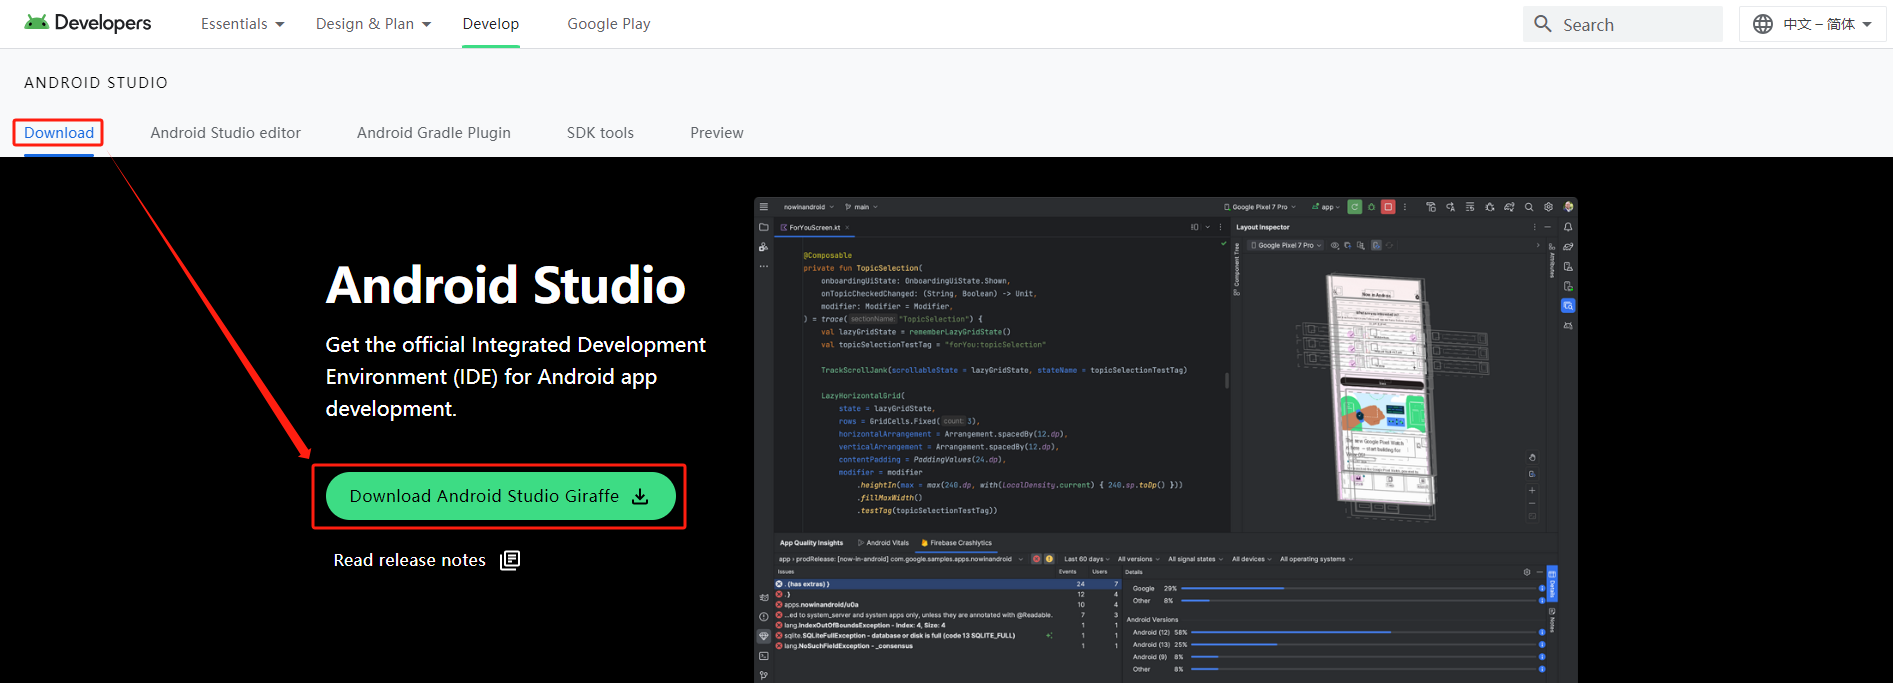Open Google Pixel 7 Pro device dropdown in IDE toolbar

coord(1260,207)
